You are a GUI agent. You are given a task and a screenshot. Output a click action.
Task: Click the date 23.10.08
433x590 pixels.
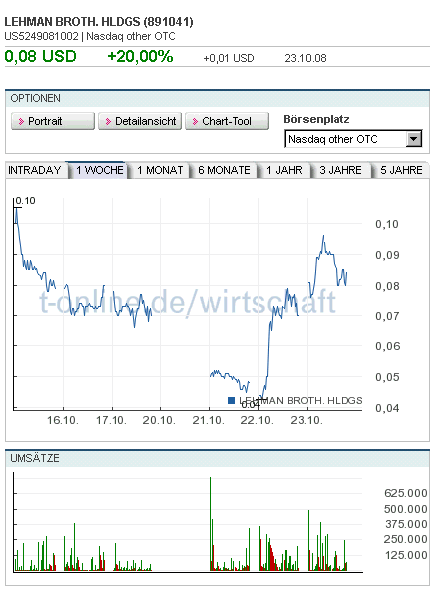[x=305, y=58]
